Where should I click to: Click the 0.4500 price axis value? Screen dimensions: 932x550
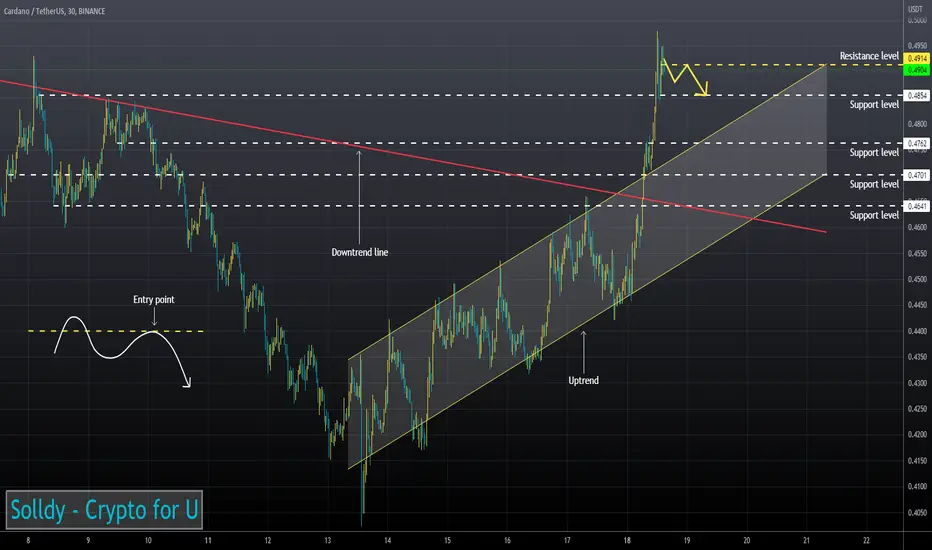pos(917,279)
